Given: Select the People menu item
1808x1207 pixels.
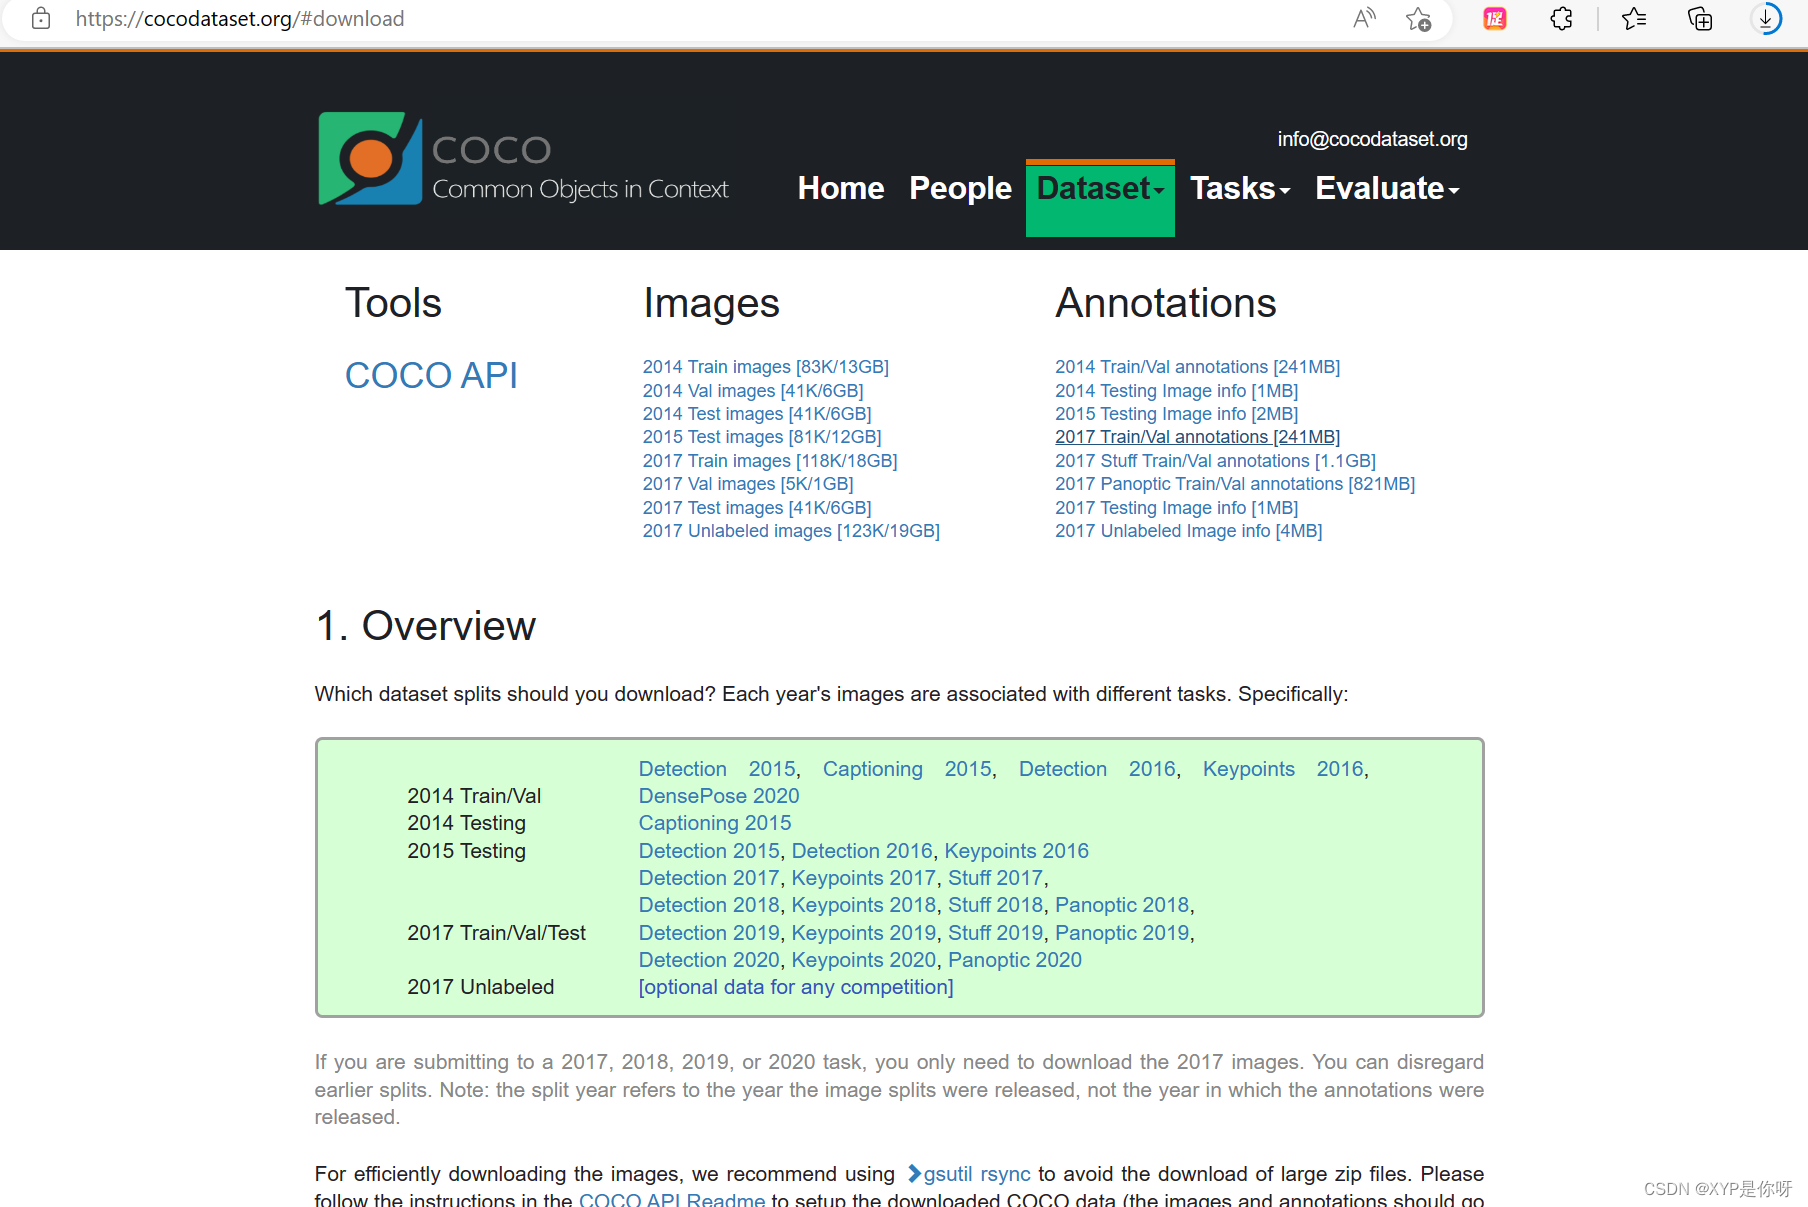Looking at the screenshot, I should tap(959, 188).
